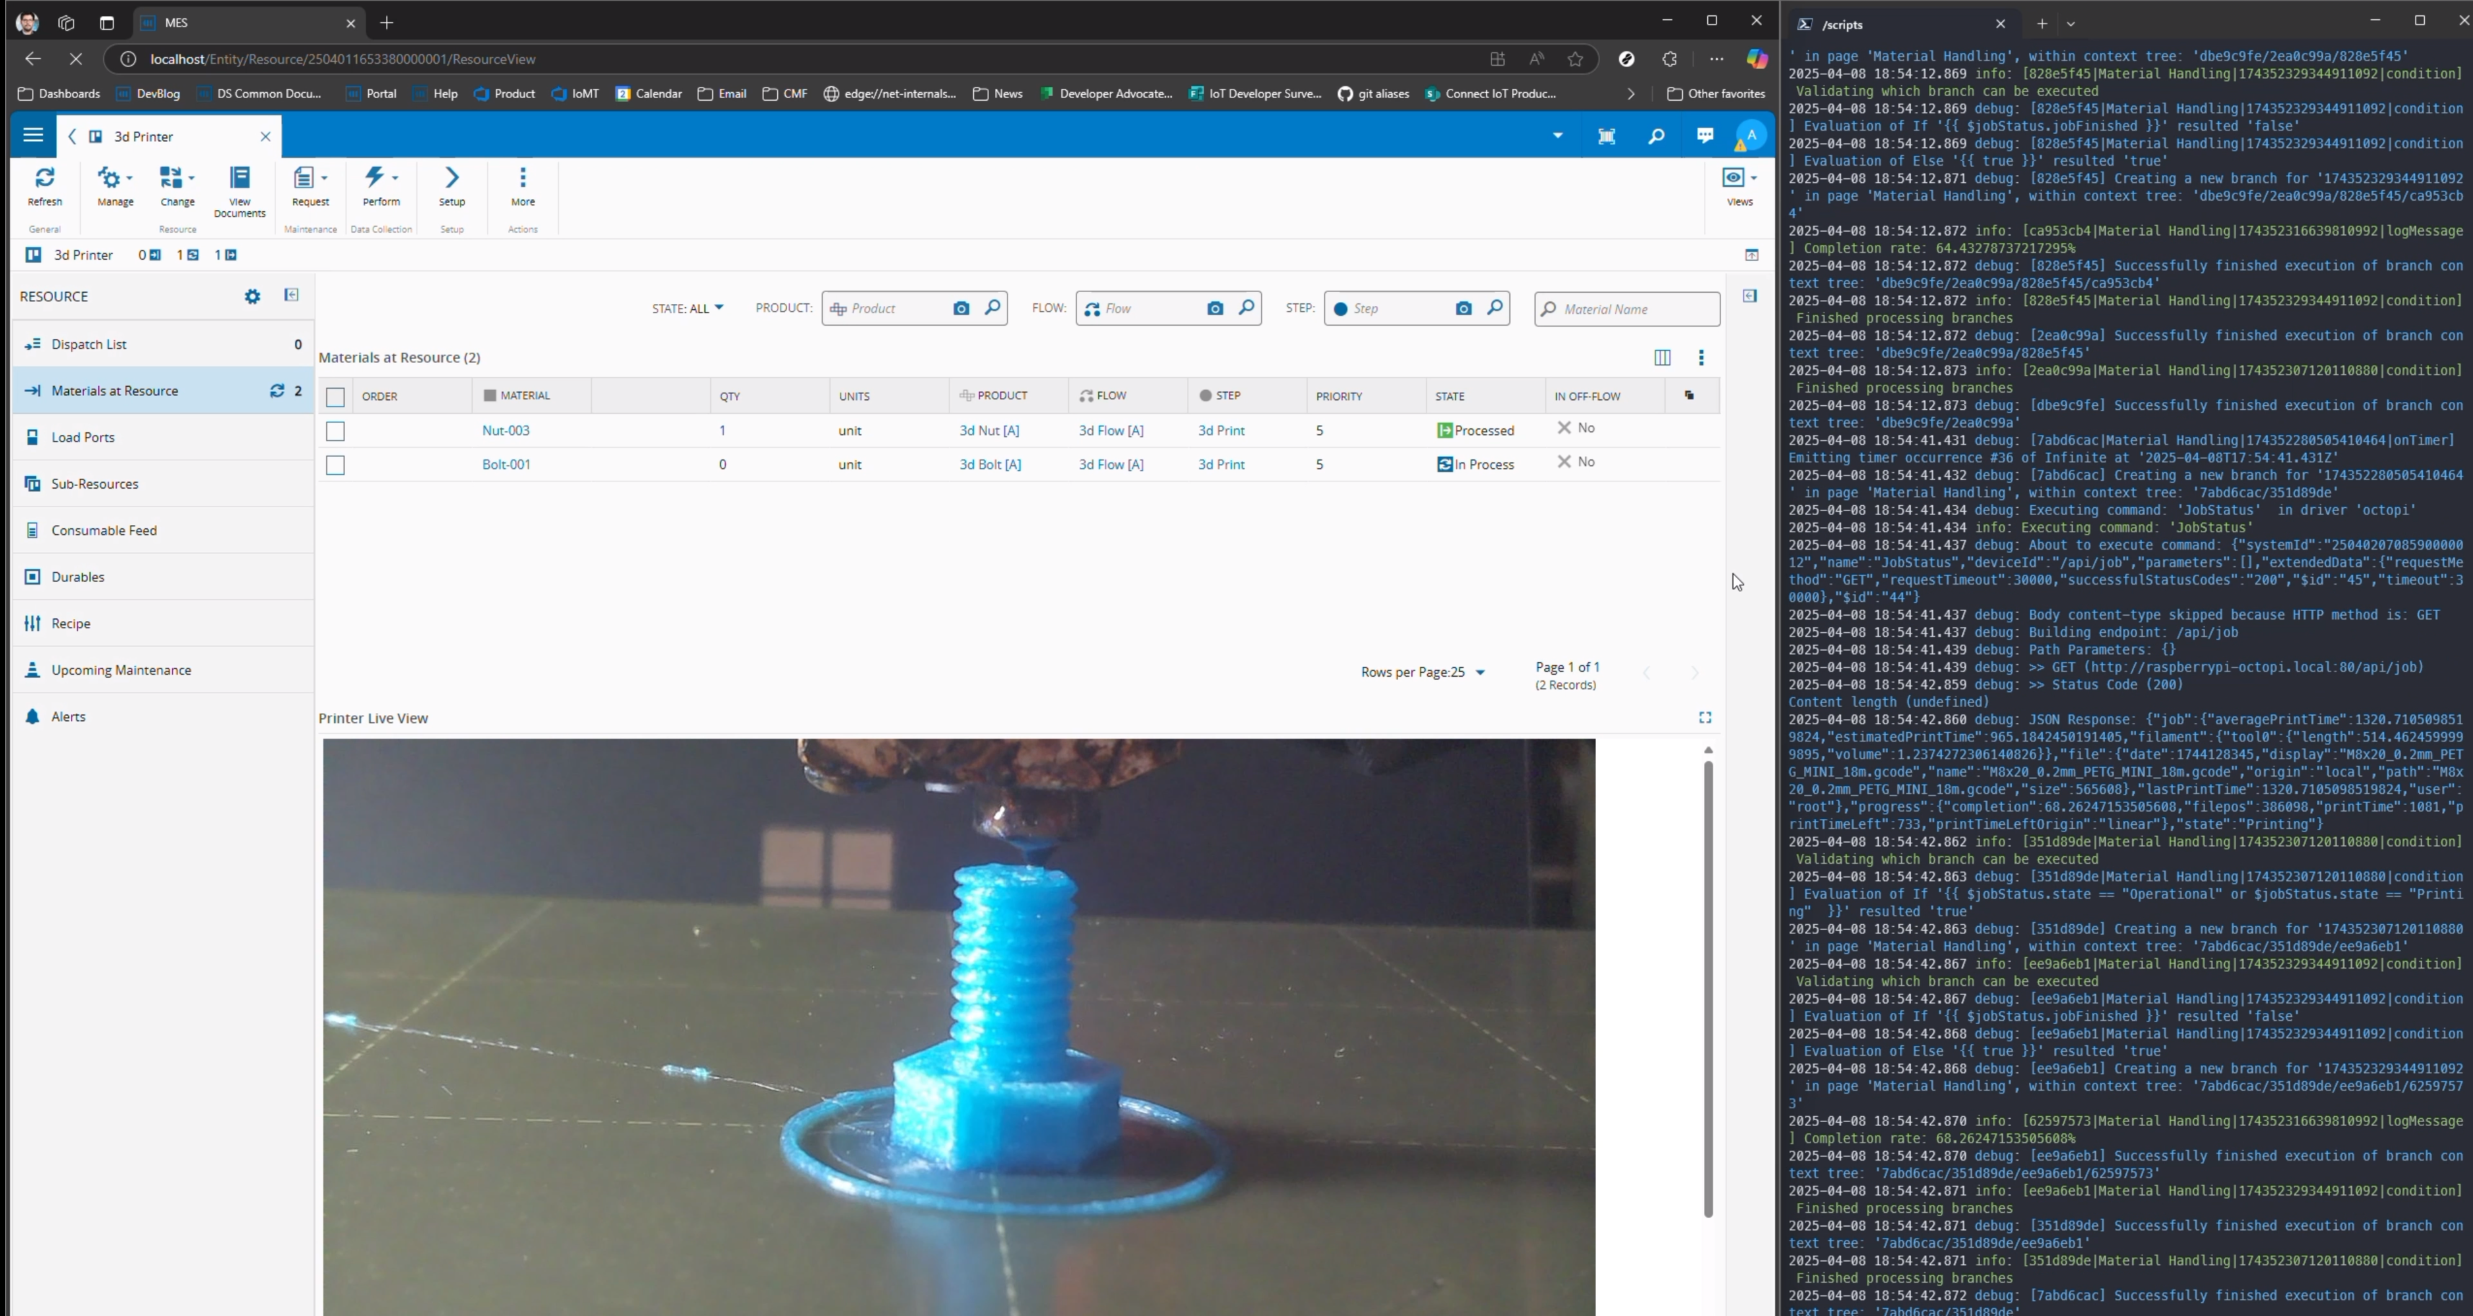Check the Bolt-001 row checkbox
This screenshot has height=1316, width=2473.
pos(335,464)
